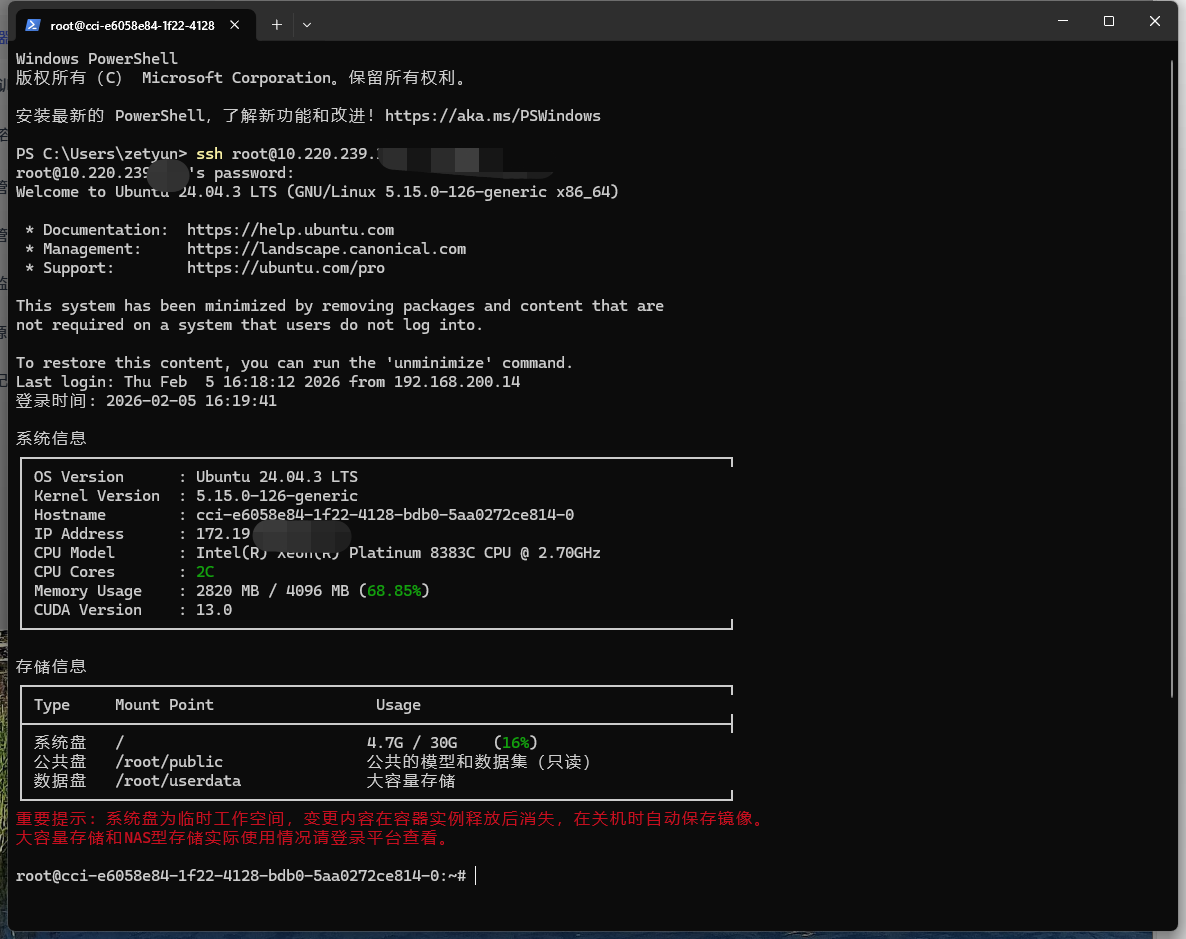This screenshot has height=939, width=1186.
Task: Select the root@cci-e6058e84 terminal tab
Action: point(135,25)
